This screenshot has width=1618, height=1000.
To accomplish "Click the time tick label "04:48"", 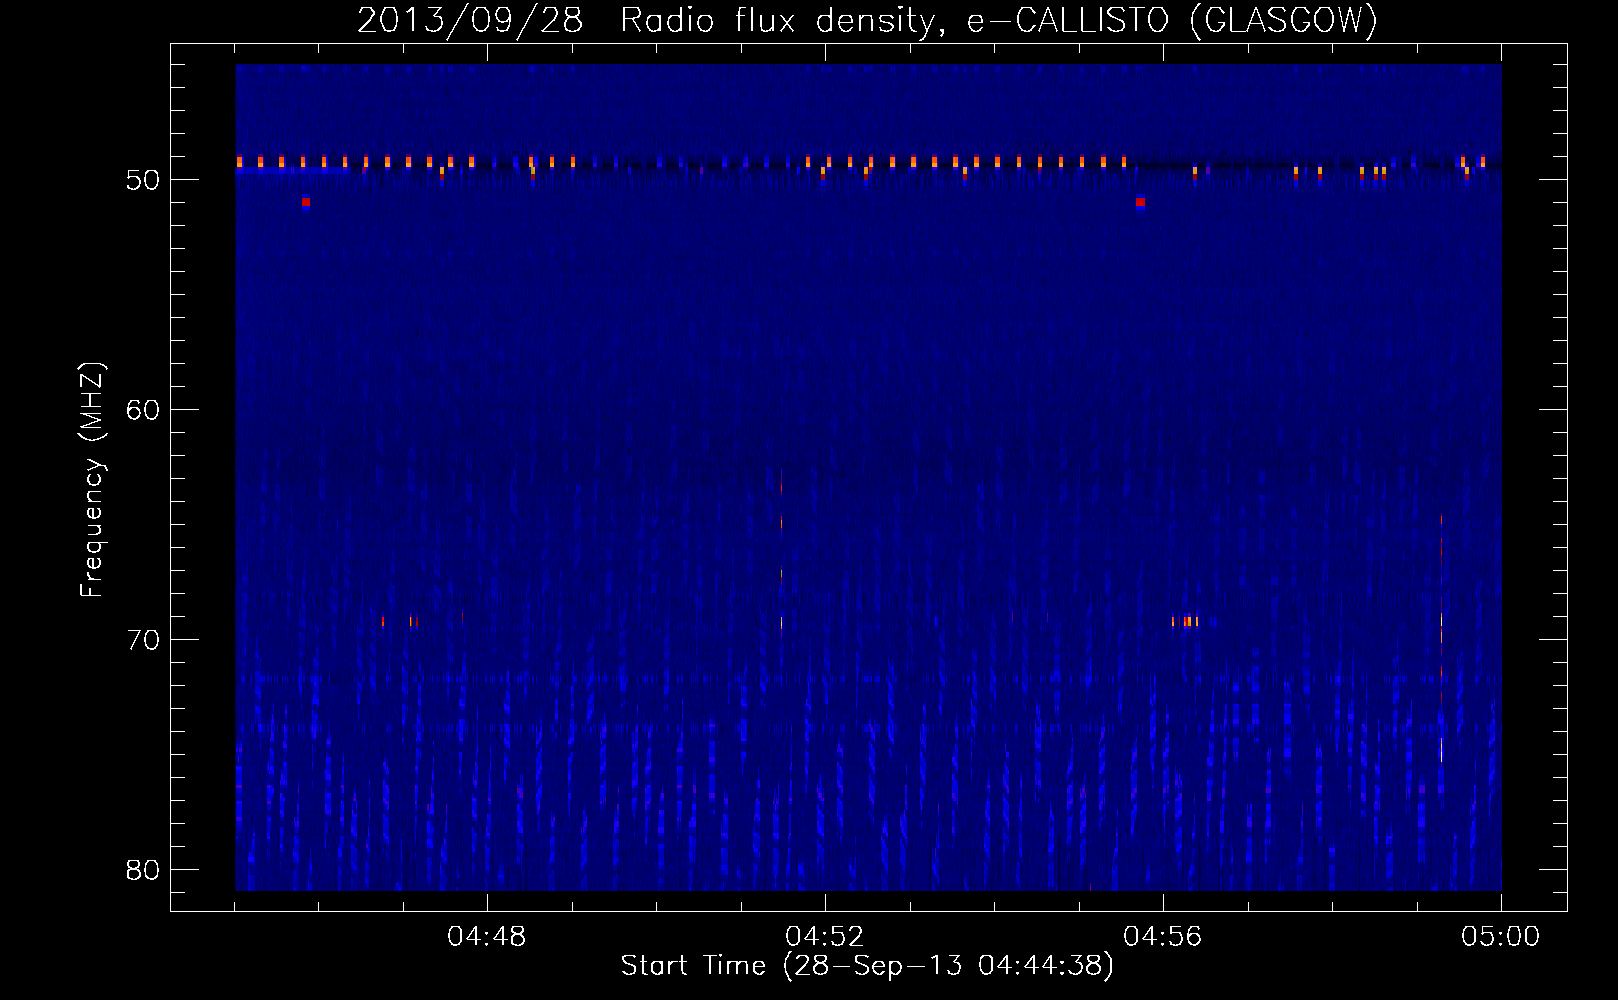I will [487, 937].
